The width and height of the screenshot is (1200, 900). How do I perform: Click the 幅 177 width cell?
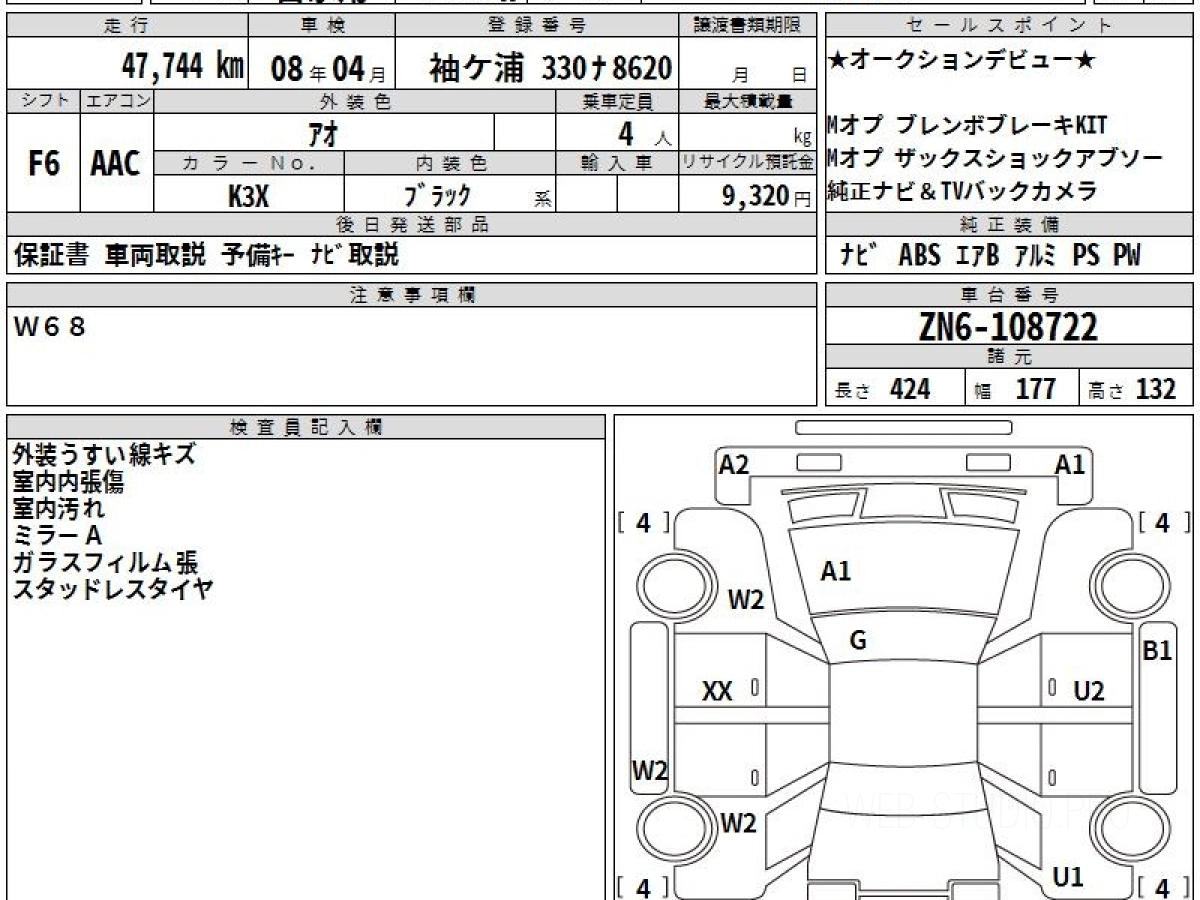pyautogui.click(x=1022, y=388)
